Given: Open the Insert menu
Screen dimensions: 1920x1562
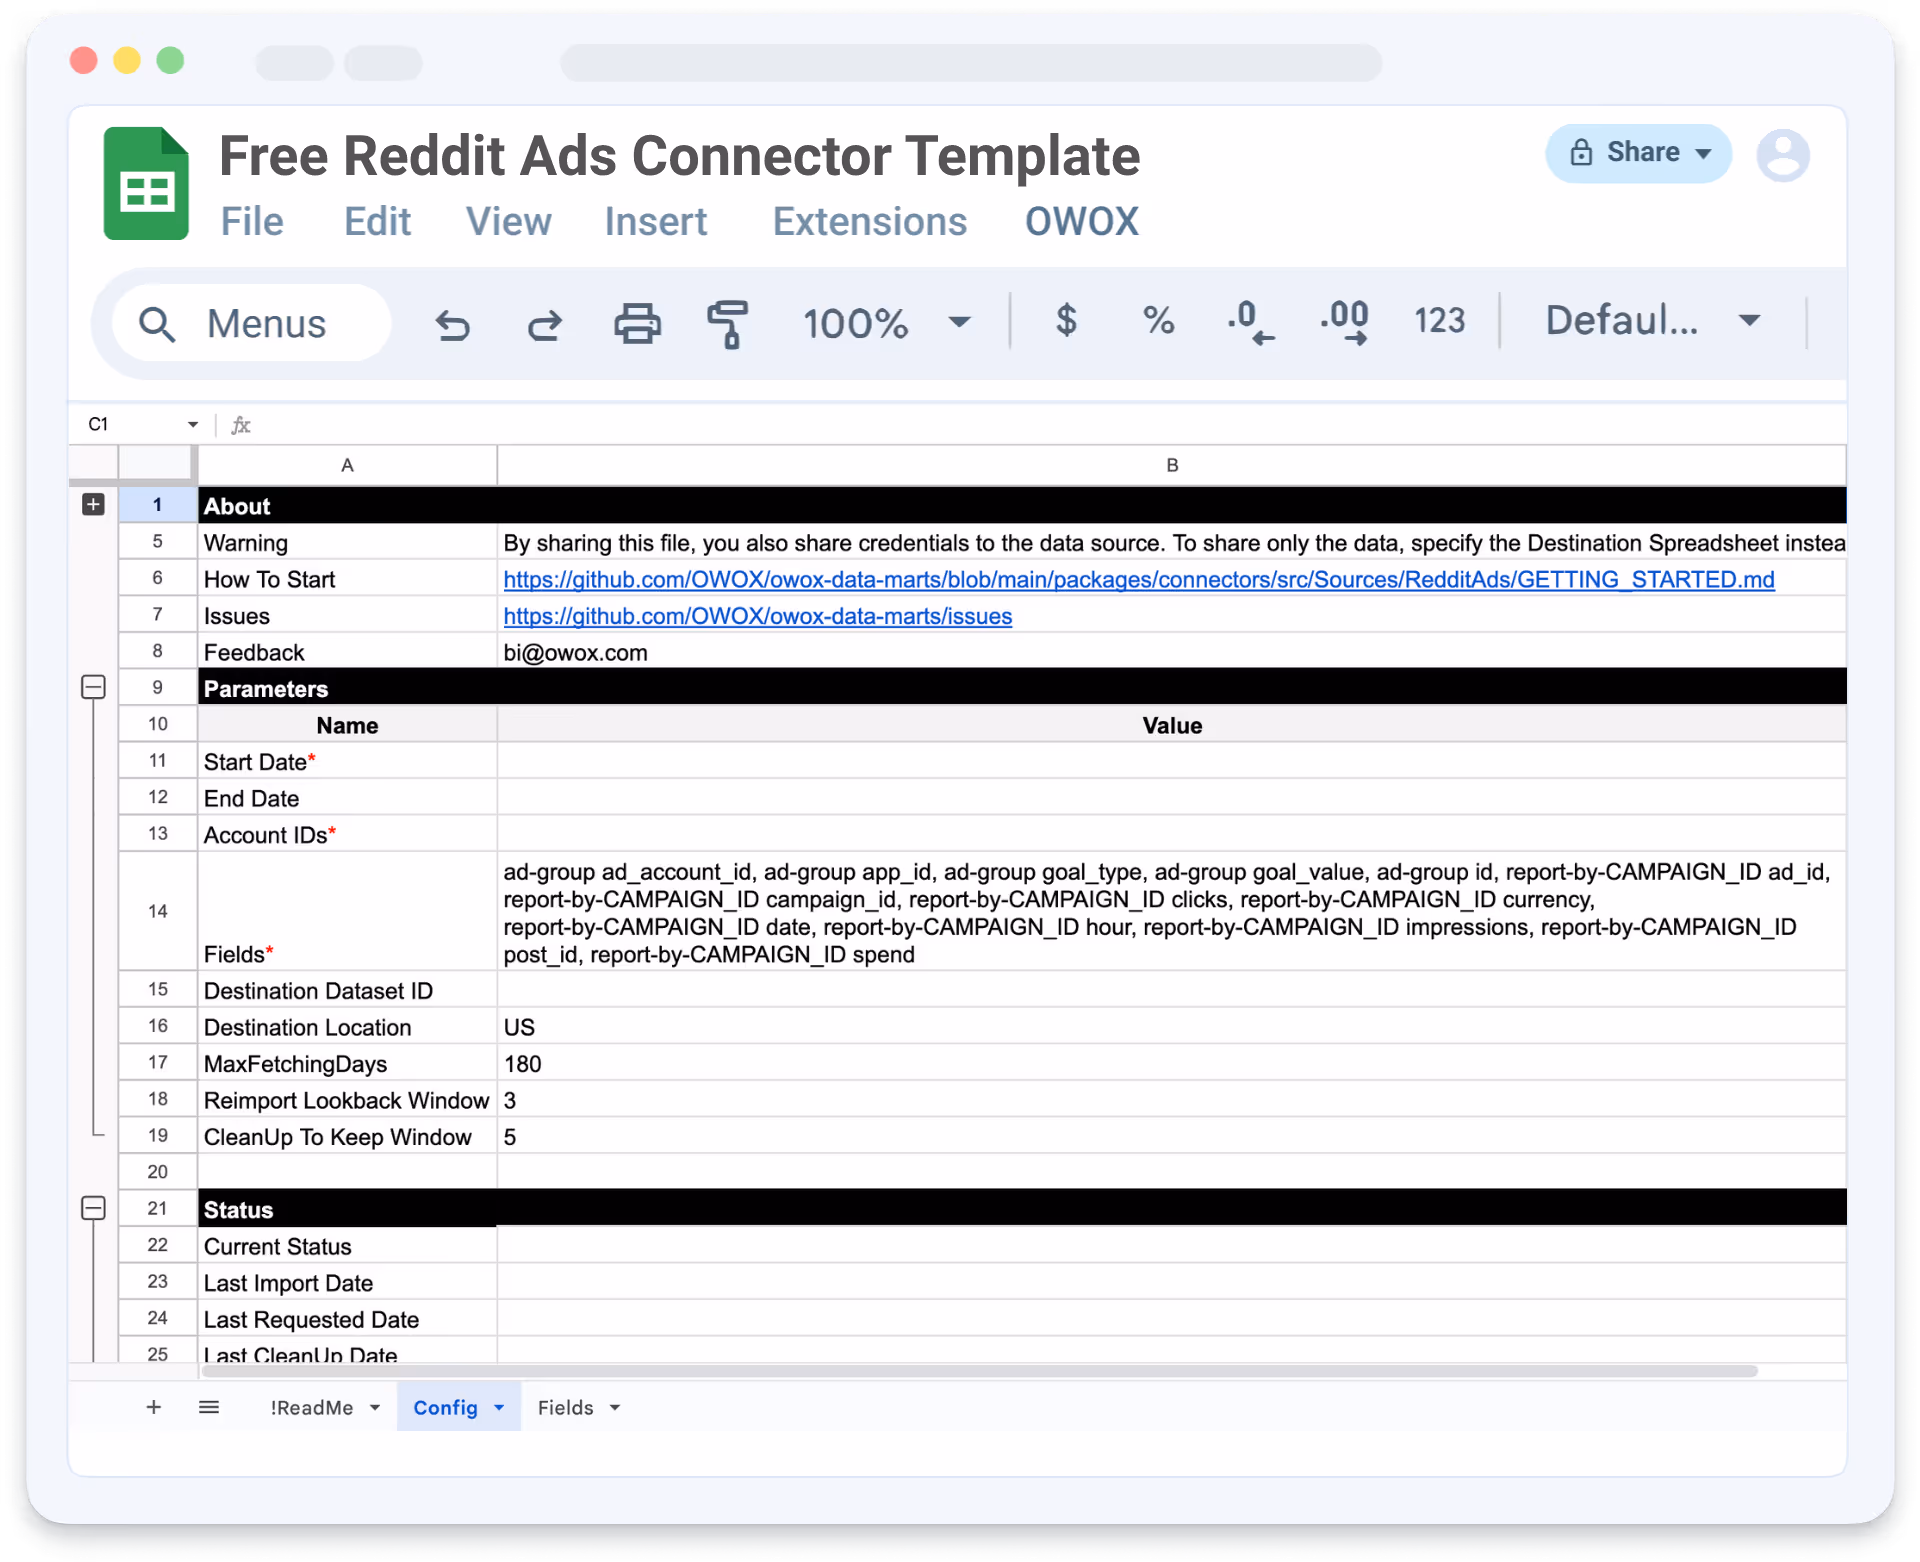Looking at the screenshot, I should [x=655, y=222].
